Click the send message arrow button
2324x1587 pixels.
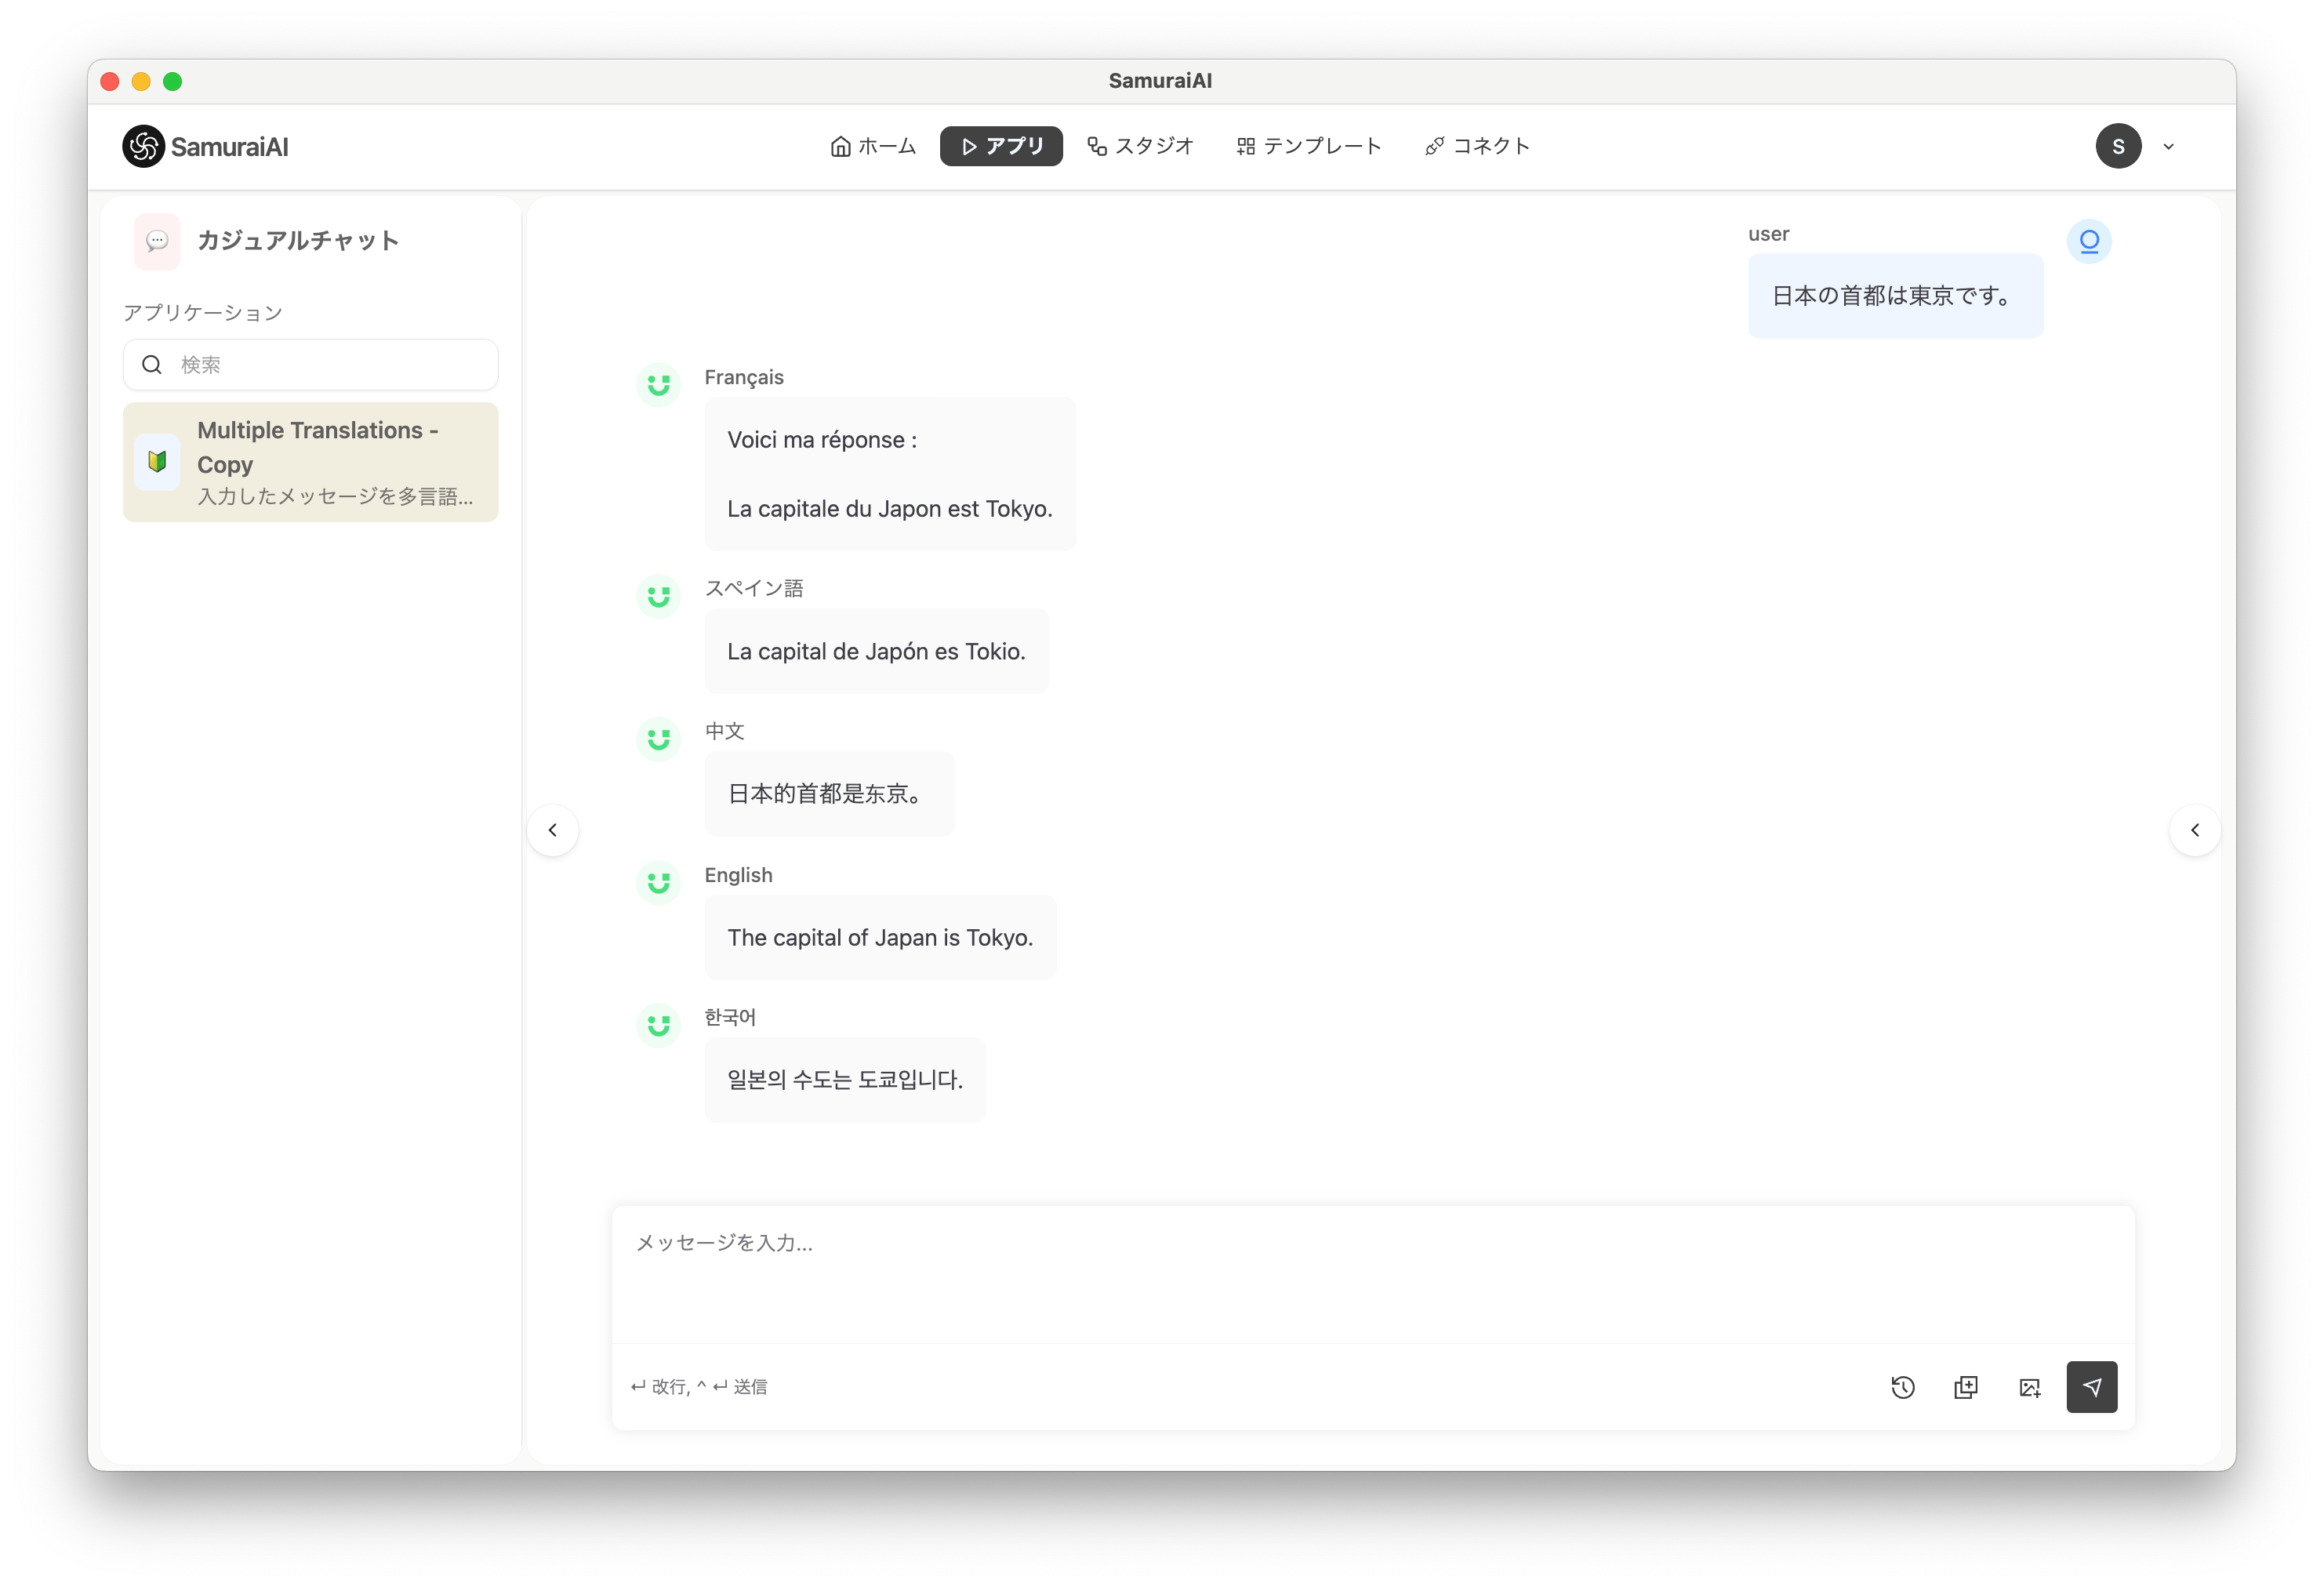coord(2091,1386)
